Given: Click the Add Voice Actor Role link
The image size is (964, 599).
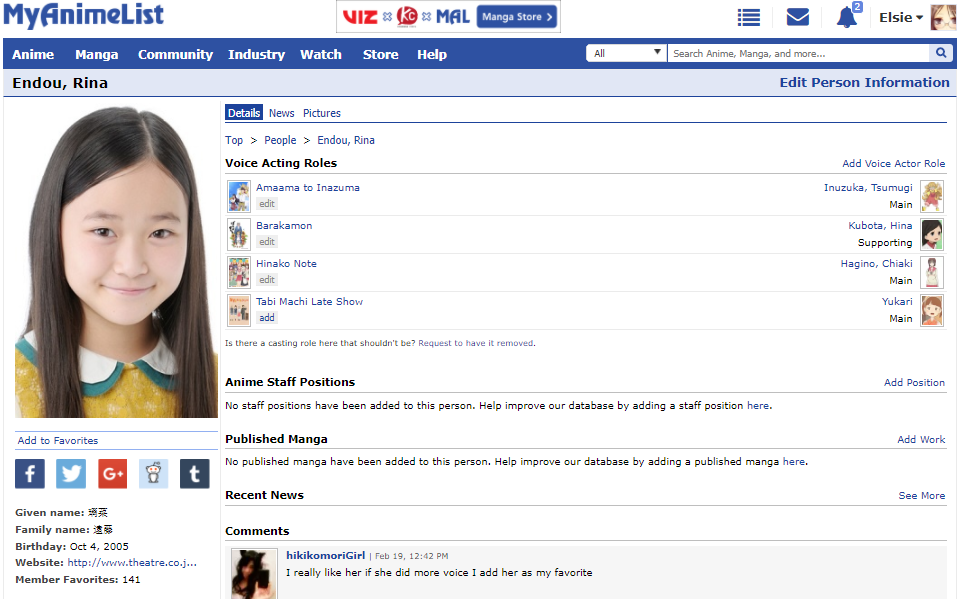Looking at the screenshot, I should tap(893, 163).
